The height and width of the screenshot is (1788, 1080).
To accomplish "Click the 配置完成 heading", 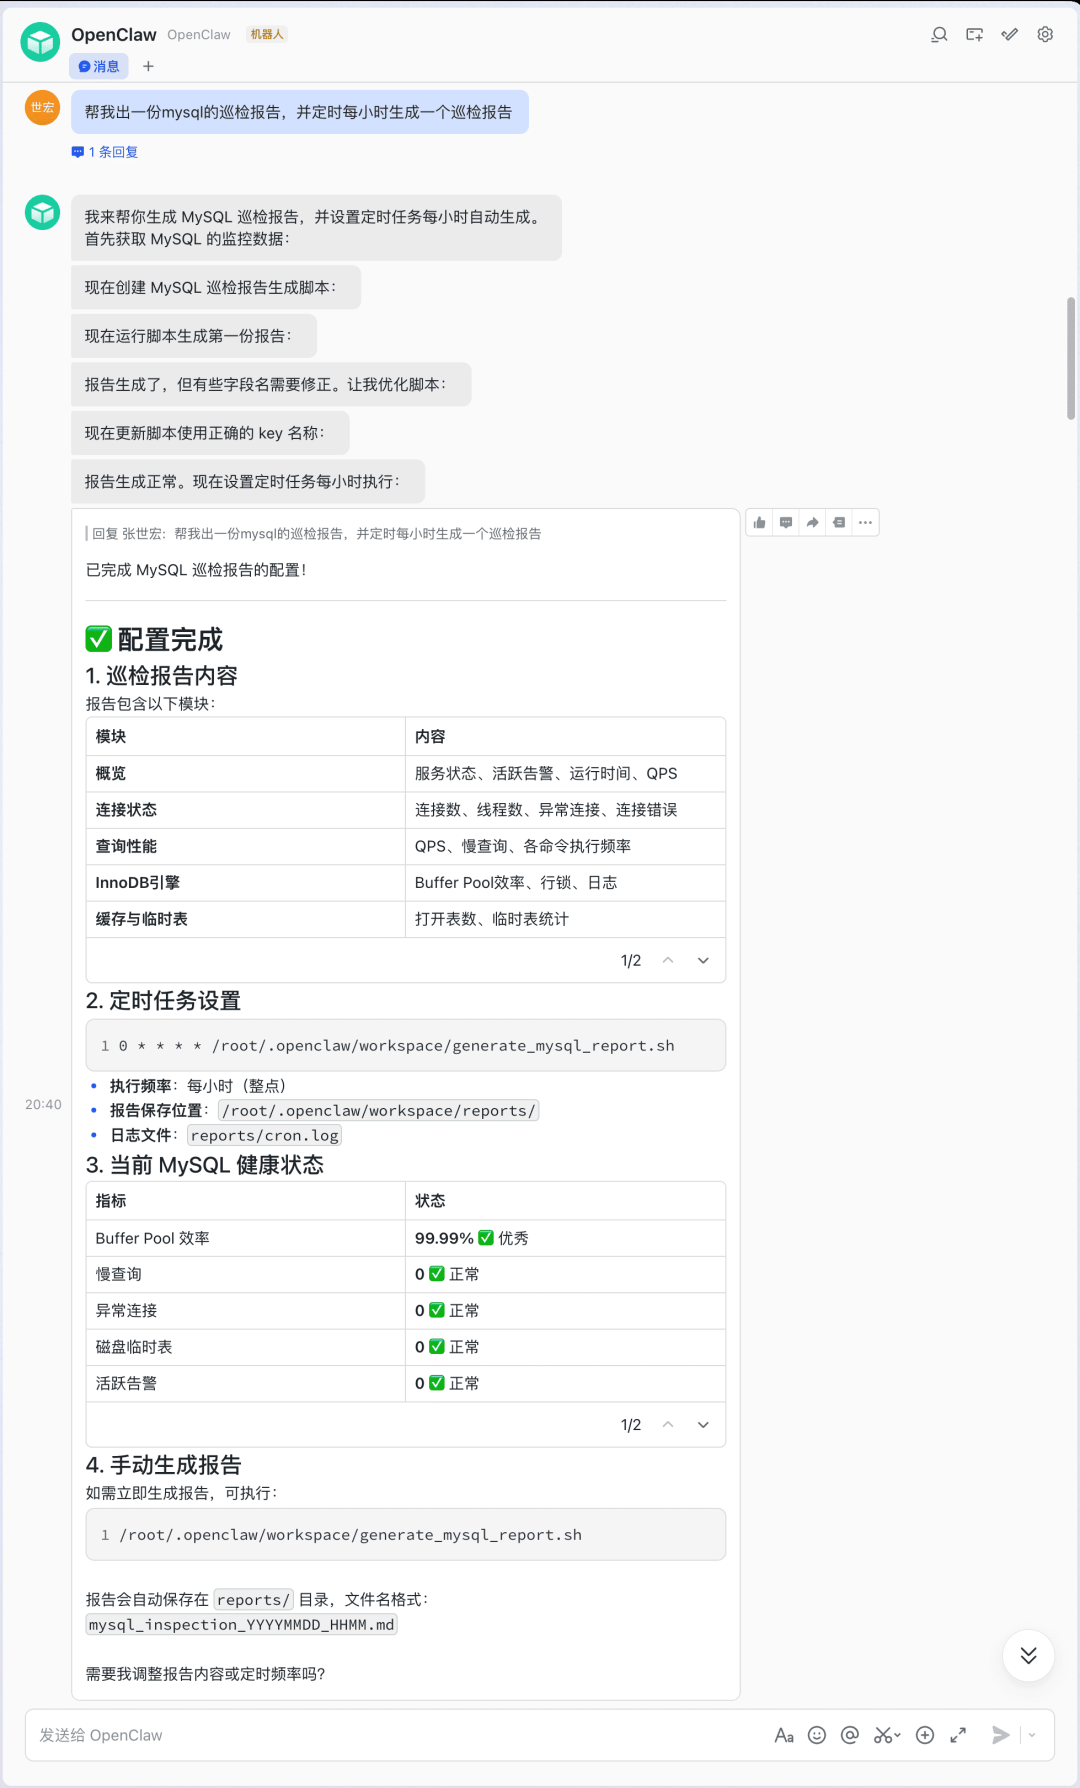I will point(155,639).
